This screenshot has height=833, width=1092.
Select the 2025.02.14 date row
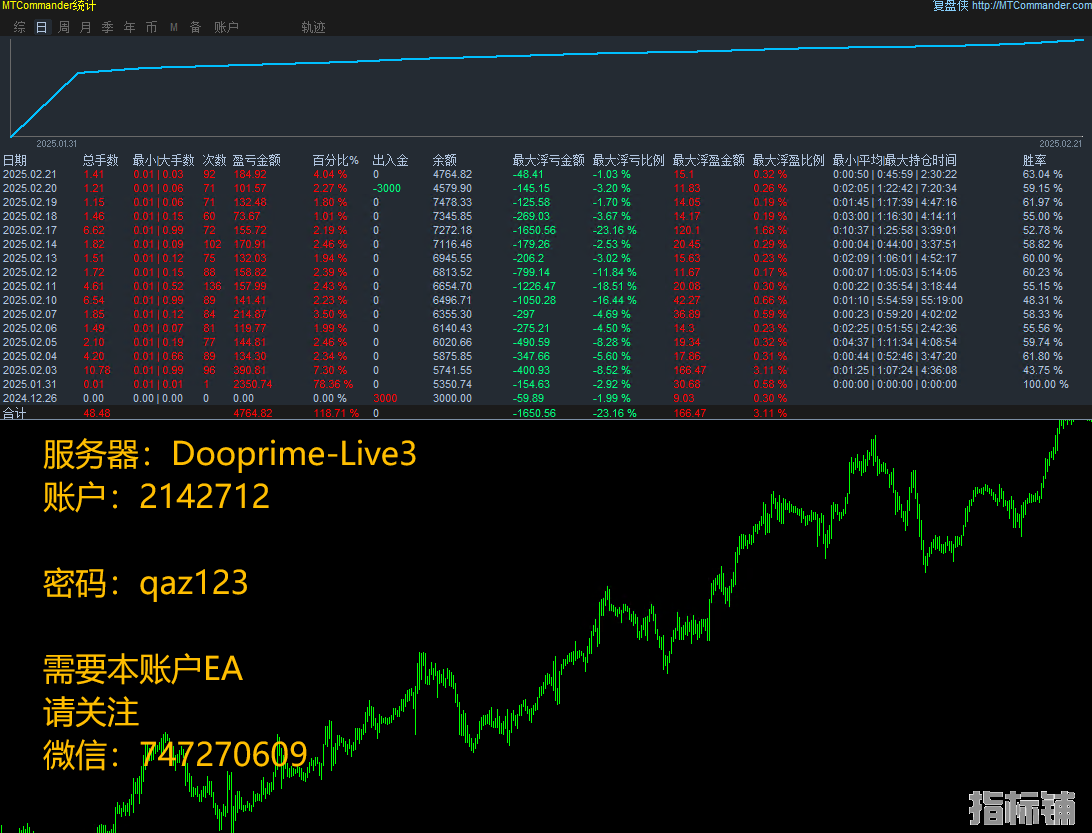point(30,244)
